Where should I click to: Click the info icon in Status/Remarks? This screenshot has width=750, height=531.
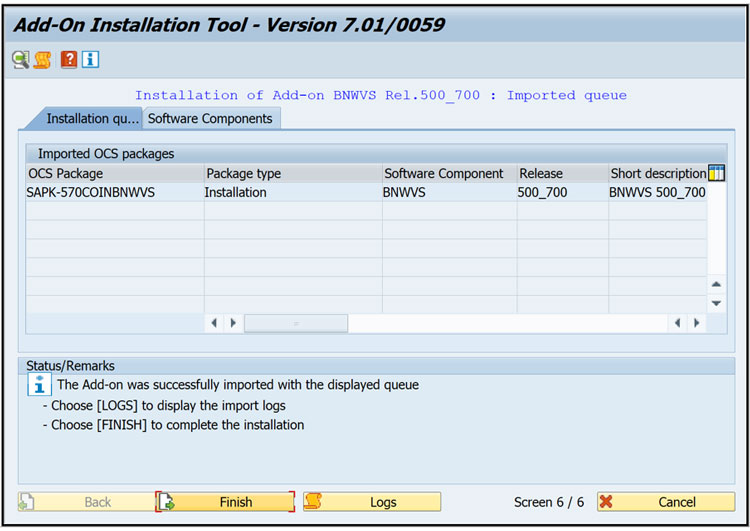(x=39, y=385)
